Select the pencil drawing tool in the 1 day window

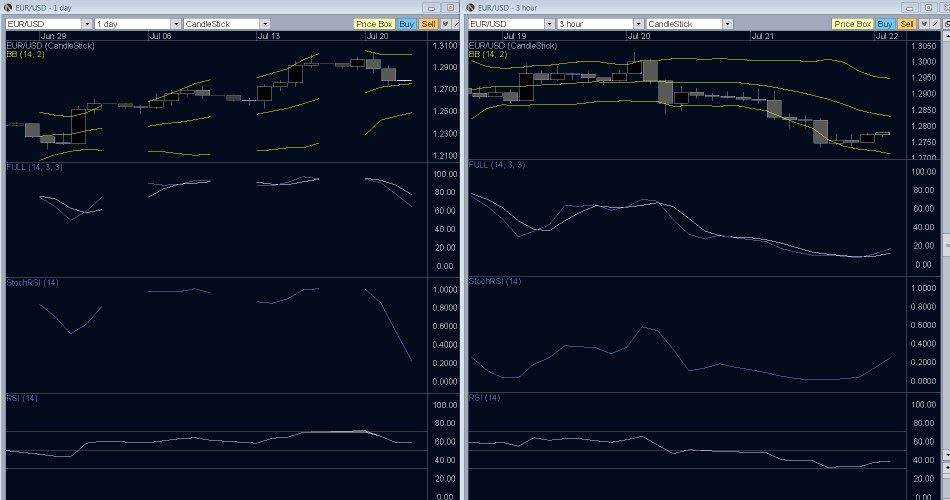(x=456, y=24)
